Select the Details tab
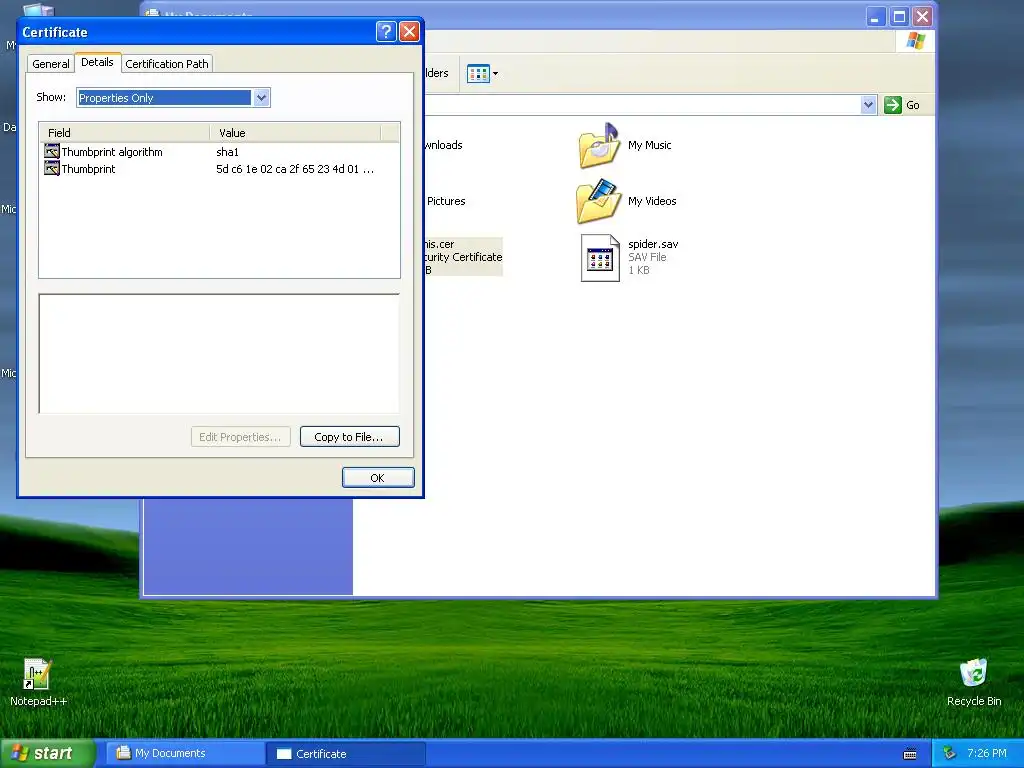The height and width of the screenshot is (768, 1024). (97, 62)
